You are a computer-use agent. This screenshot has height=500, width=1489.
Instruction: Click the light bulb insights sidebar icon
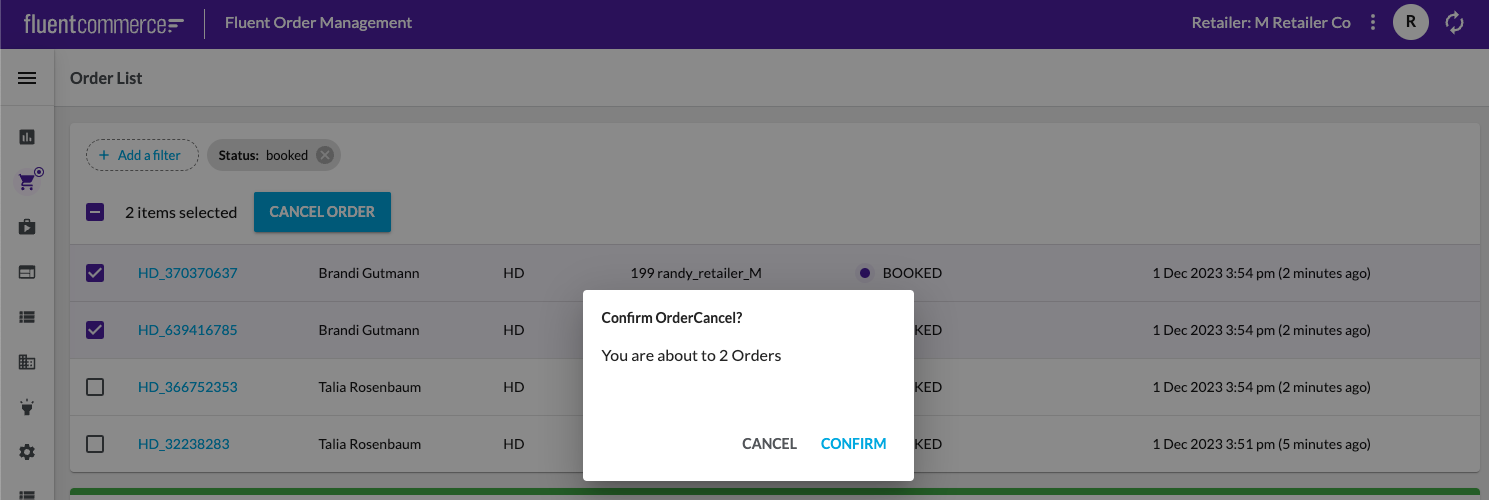[x=27, y=407]
